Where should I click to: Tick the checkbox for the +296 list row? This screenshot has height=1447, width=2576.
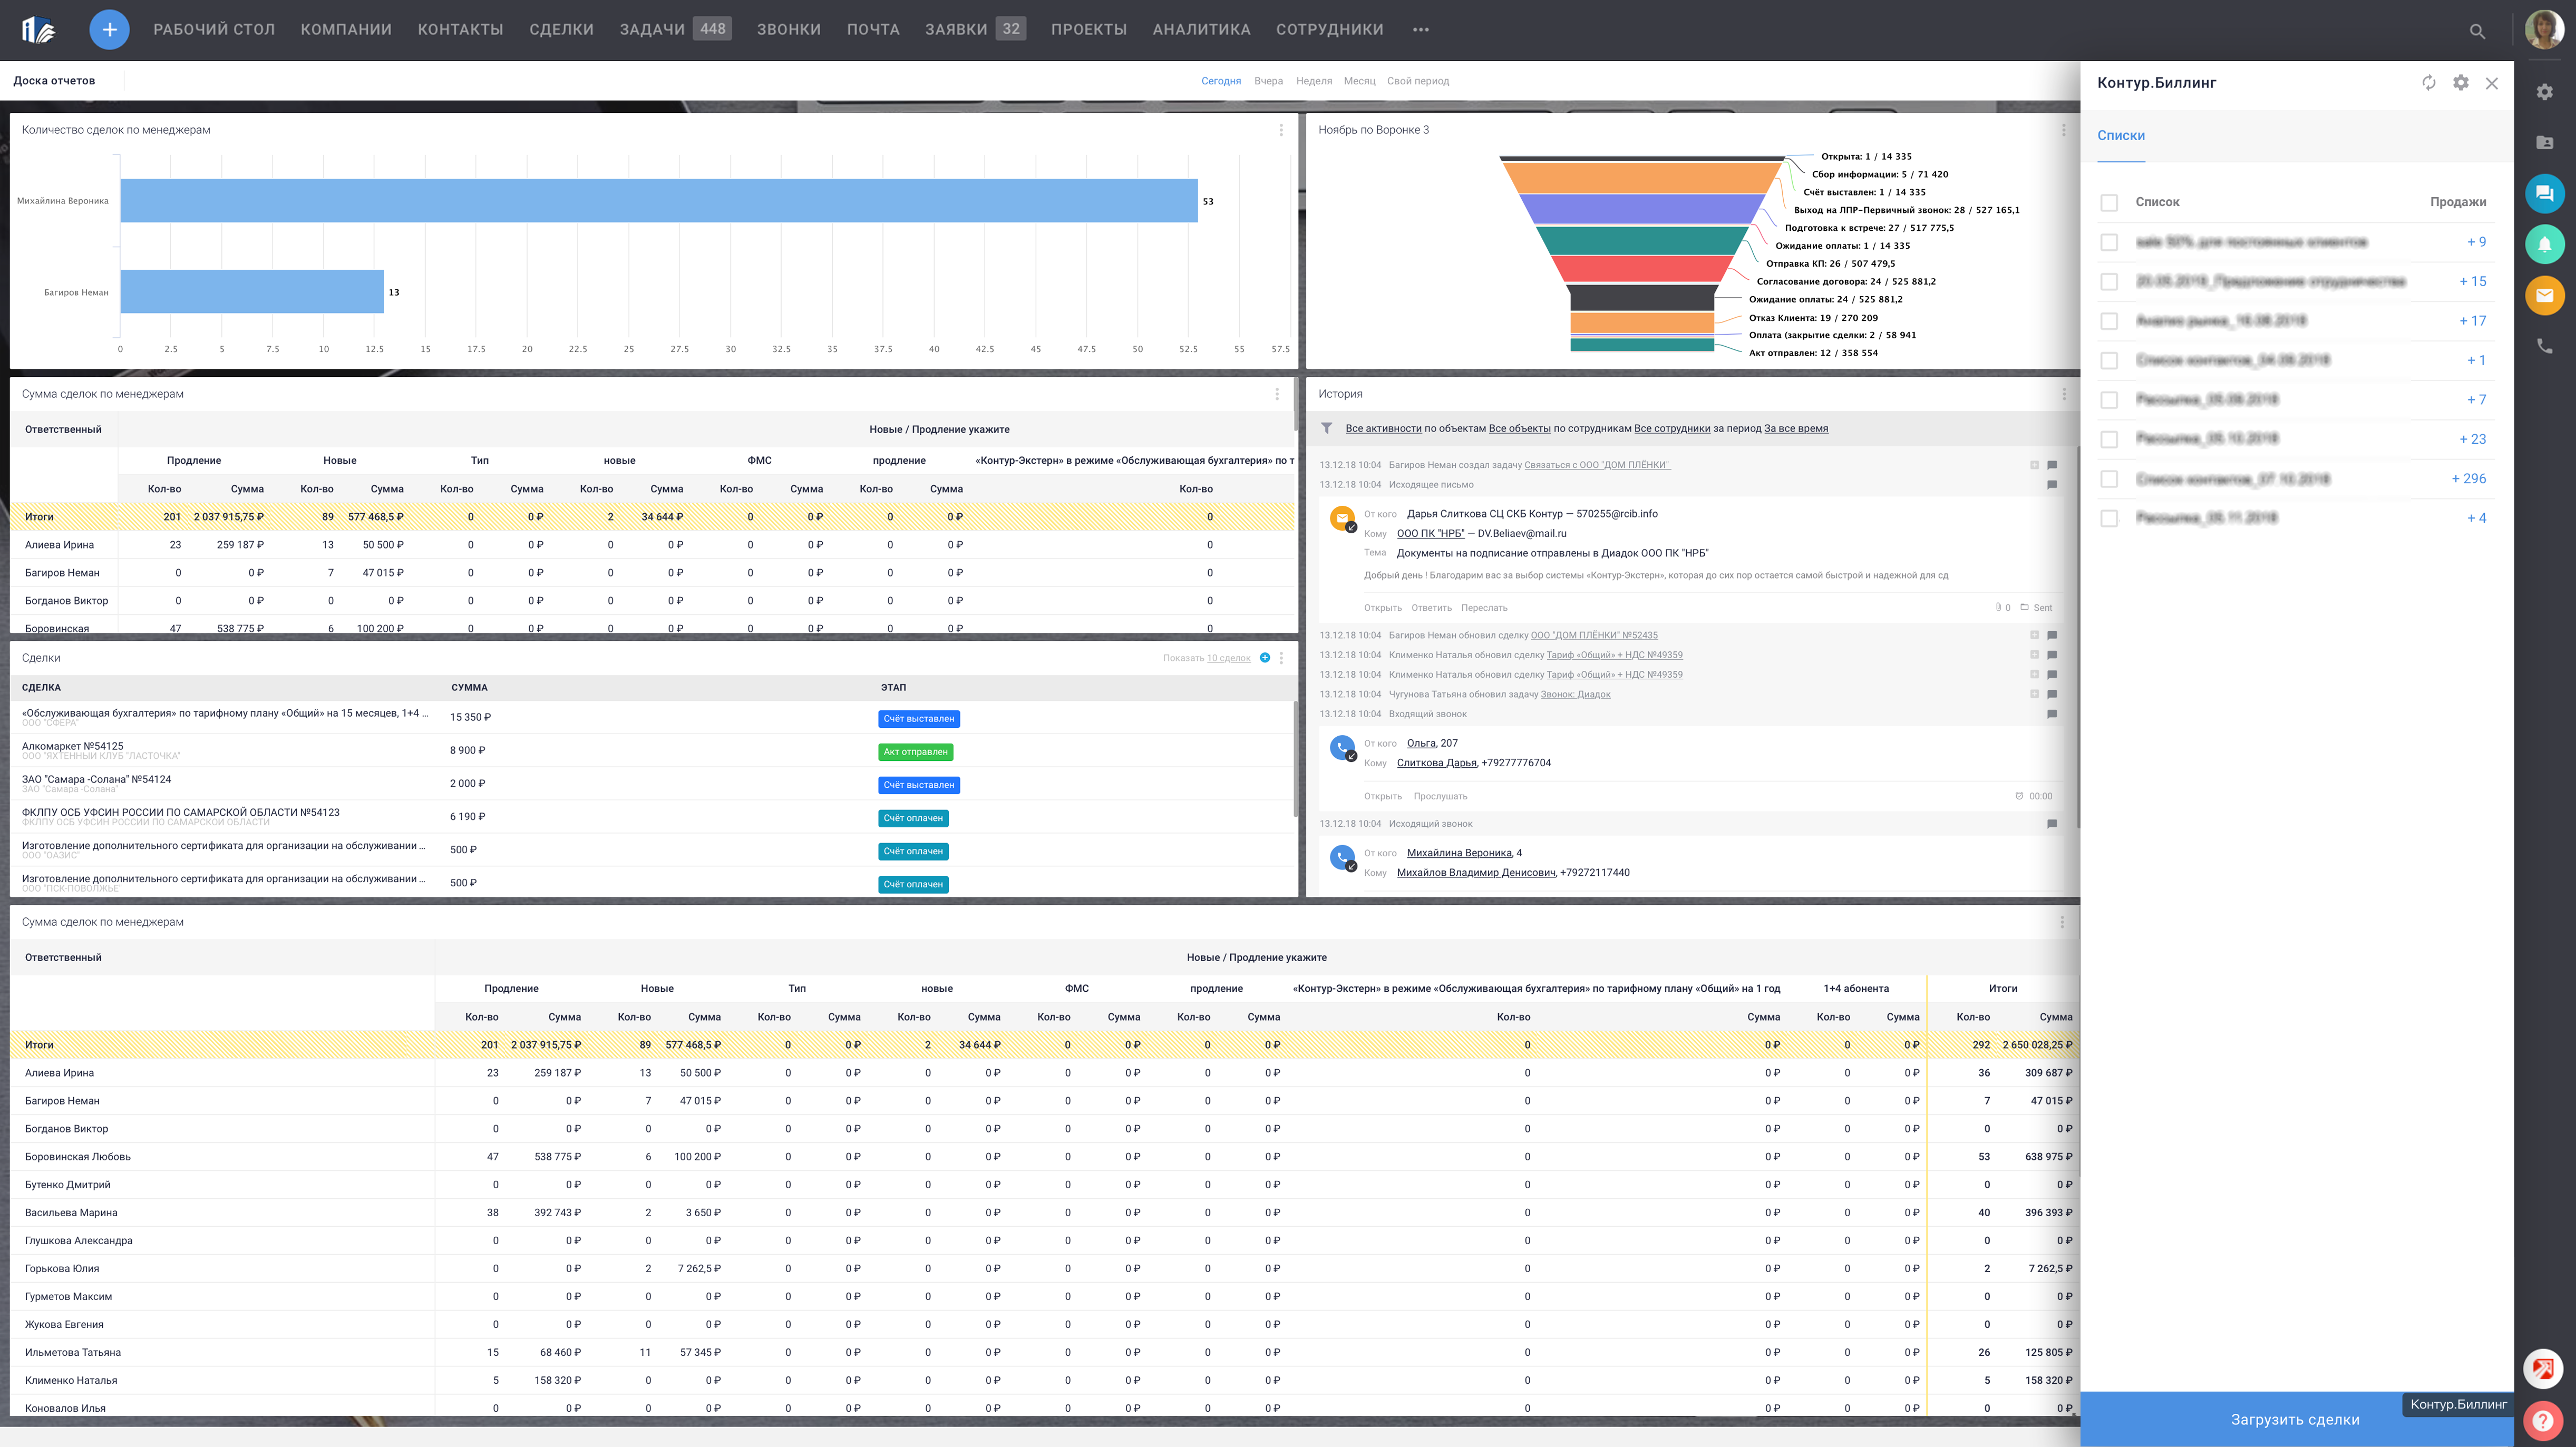tap(2109, 479)
